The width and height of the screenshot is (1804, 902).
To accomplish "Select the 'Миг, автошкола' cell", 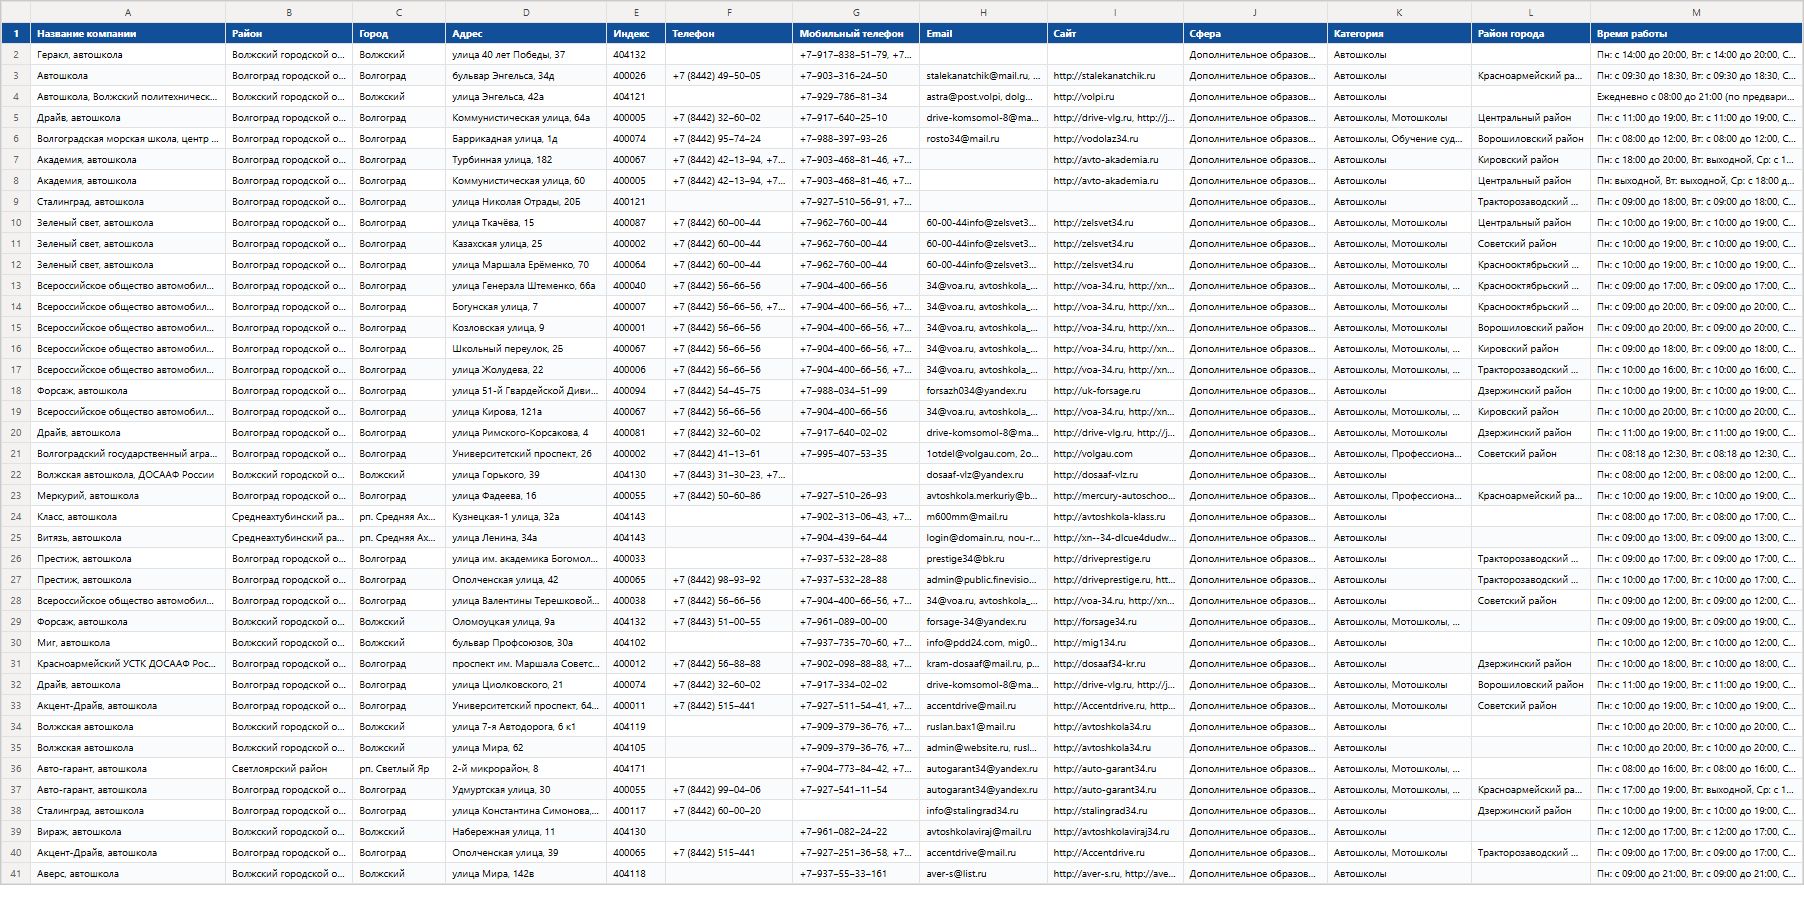I will (128, 643).
